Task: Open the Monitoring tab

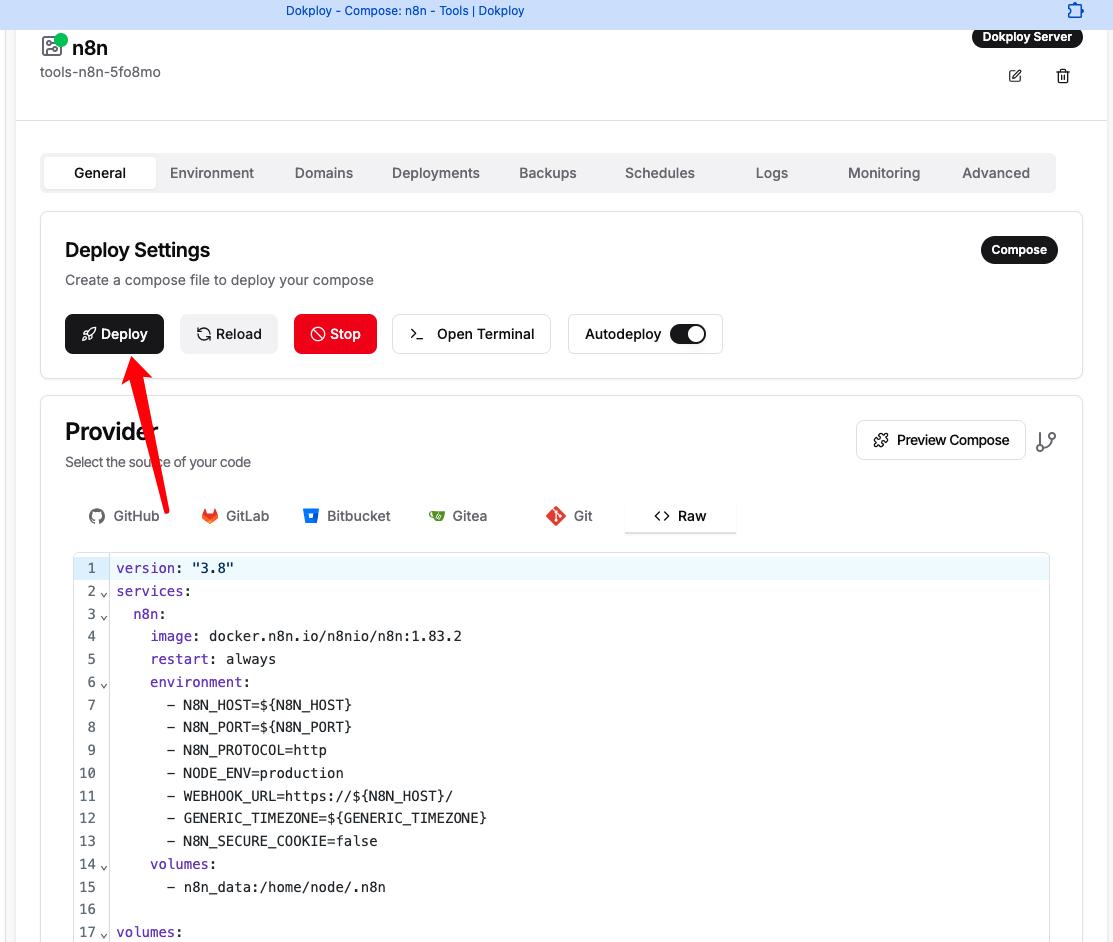Action: tap(883, 173)
